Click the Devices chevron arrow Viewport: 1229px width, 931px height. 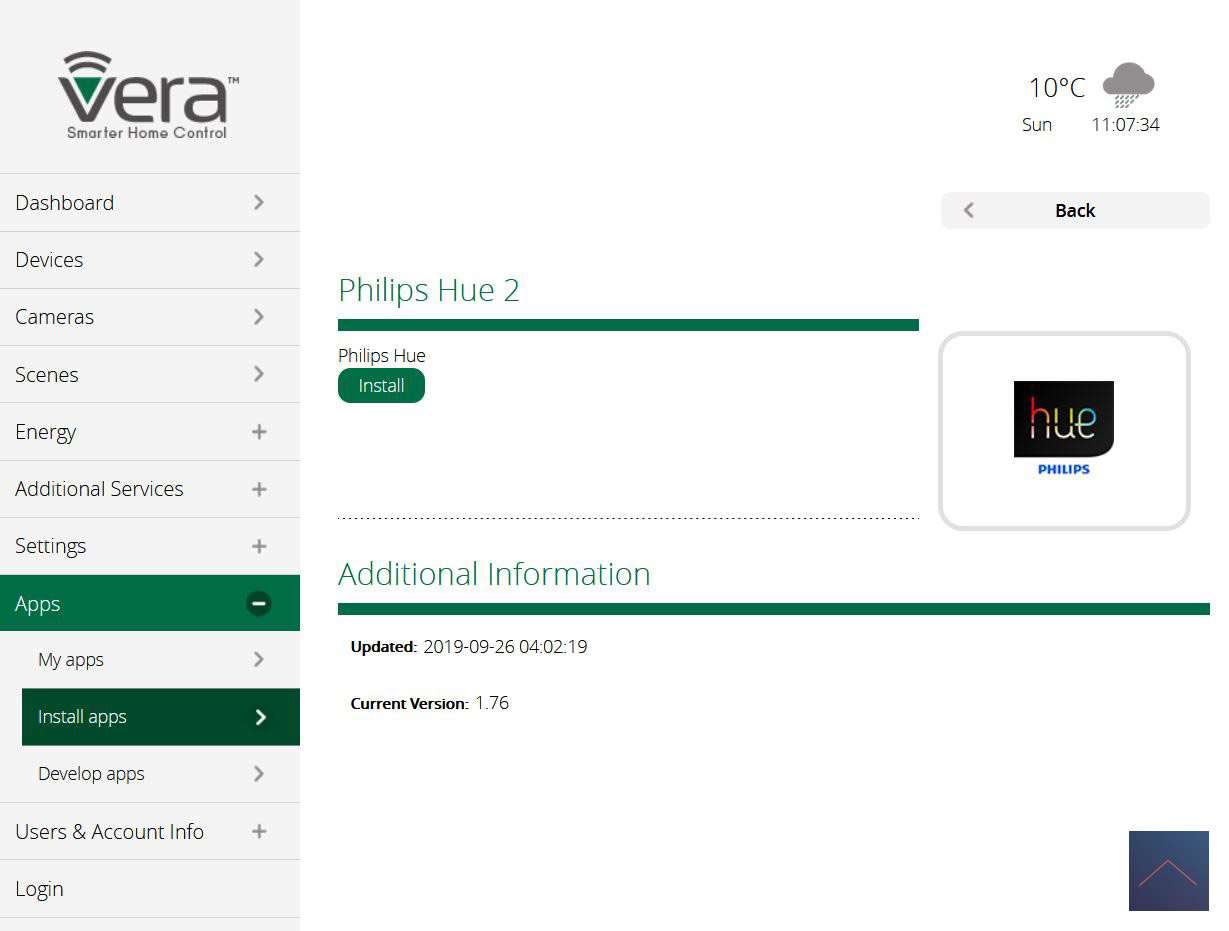[259, 259]
